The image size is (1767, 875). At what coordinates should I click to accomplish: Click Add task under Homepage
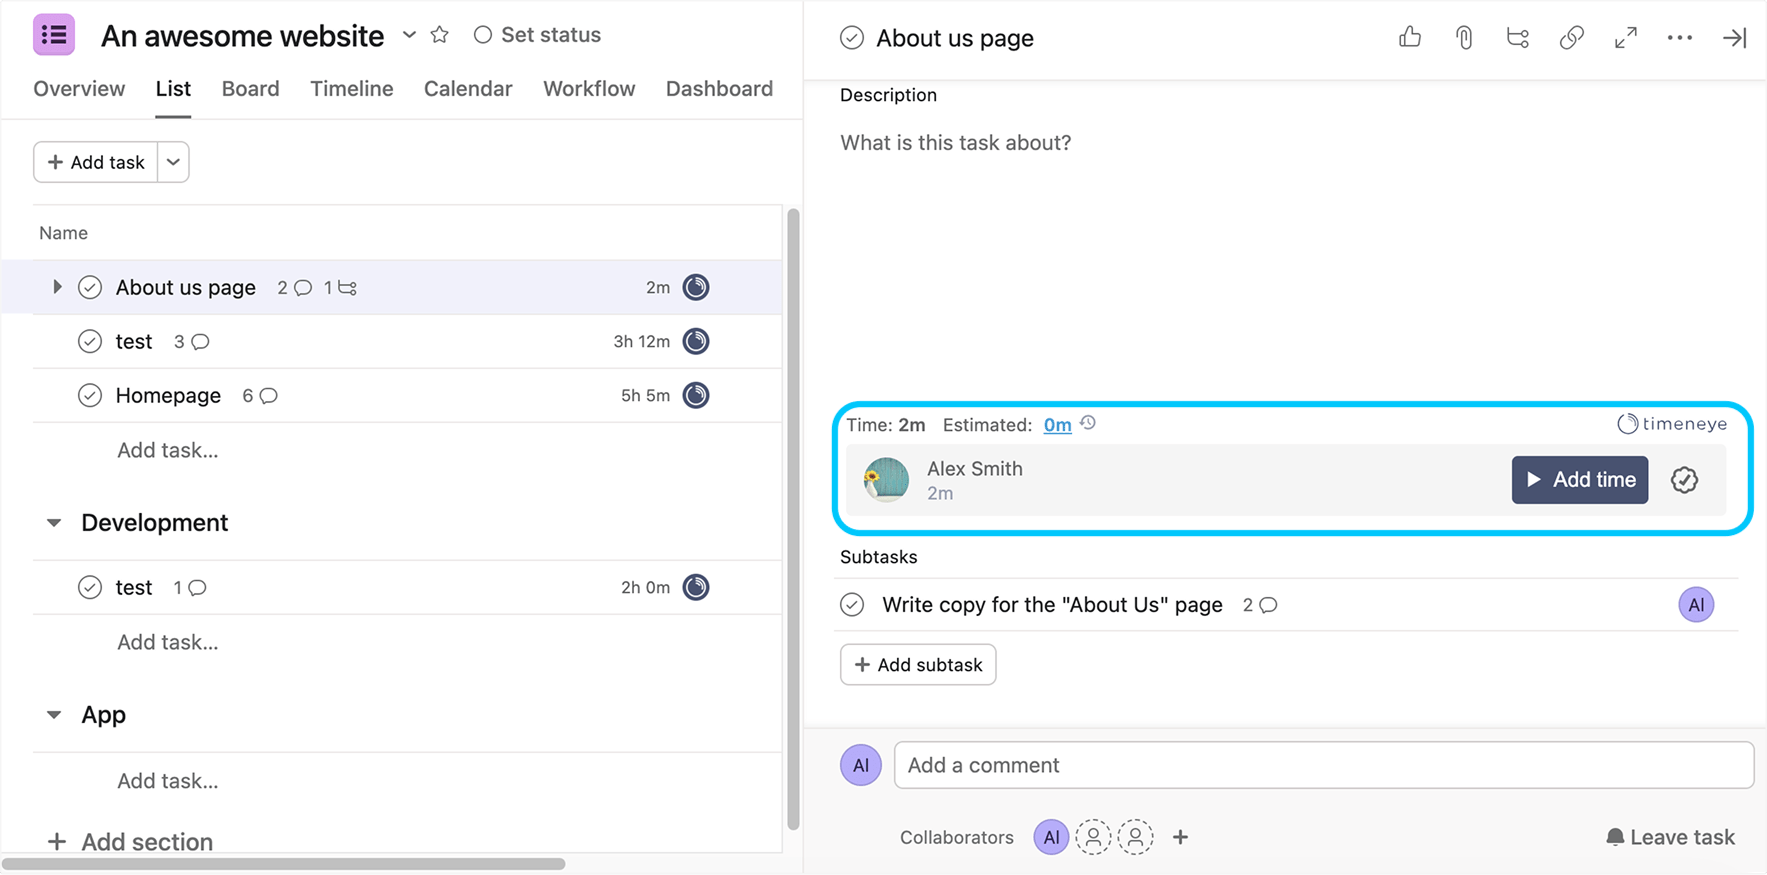point(167,450)
